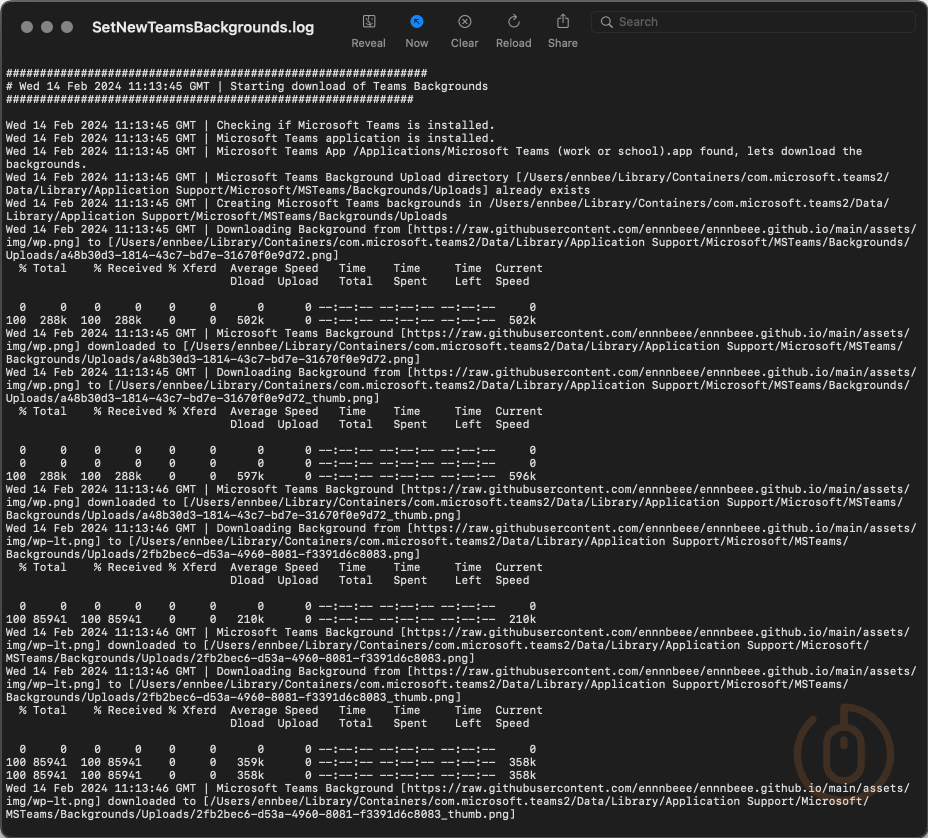The width and height of the screenshot is (928, 838).
Task: Zoom the window using green button
Action: click(67, 27)
